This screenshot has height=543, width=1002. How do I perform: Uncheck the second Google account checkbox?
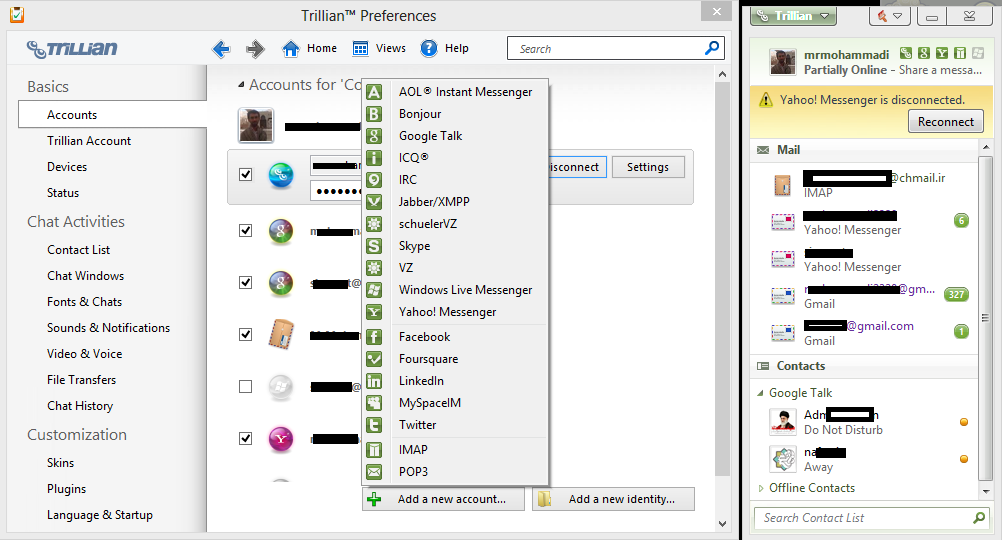245,282
